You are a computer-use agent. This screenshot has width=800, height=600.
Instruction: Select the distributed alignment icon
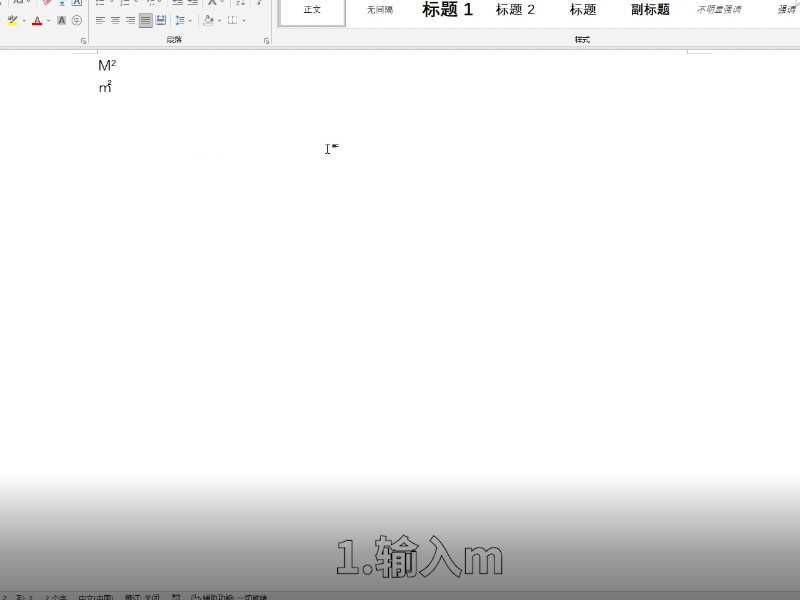161,19
